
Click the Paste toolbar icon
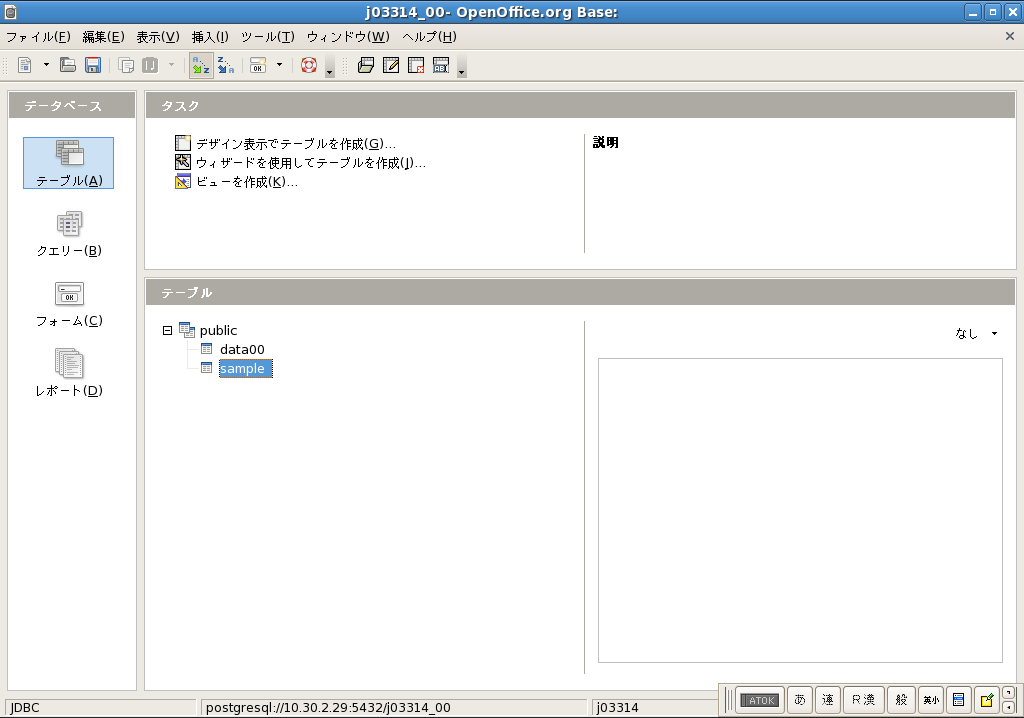coord(150,65)
